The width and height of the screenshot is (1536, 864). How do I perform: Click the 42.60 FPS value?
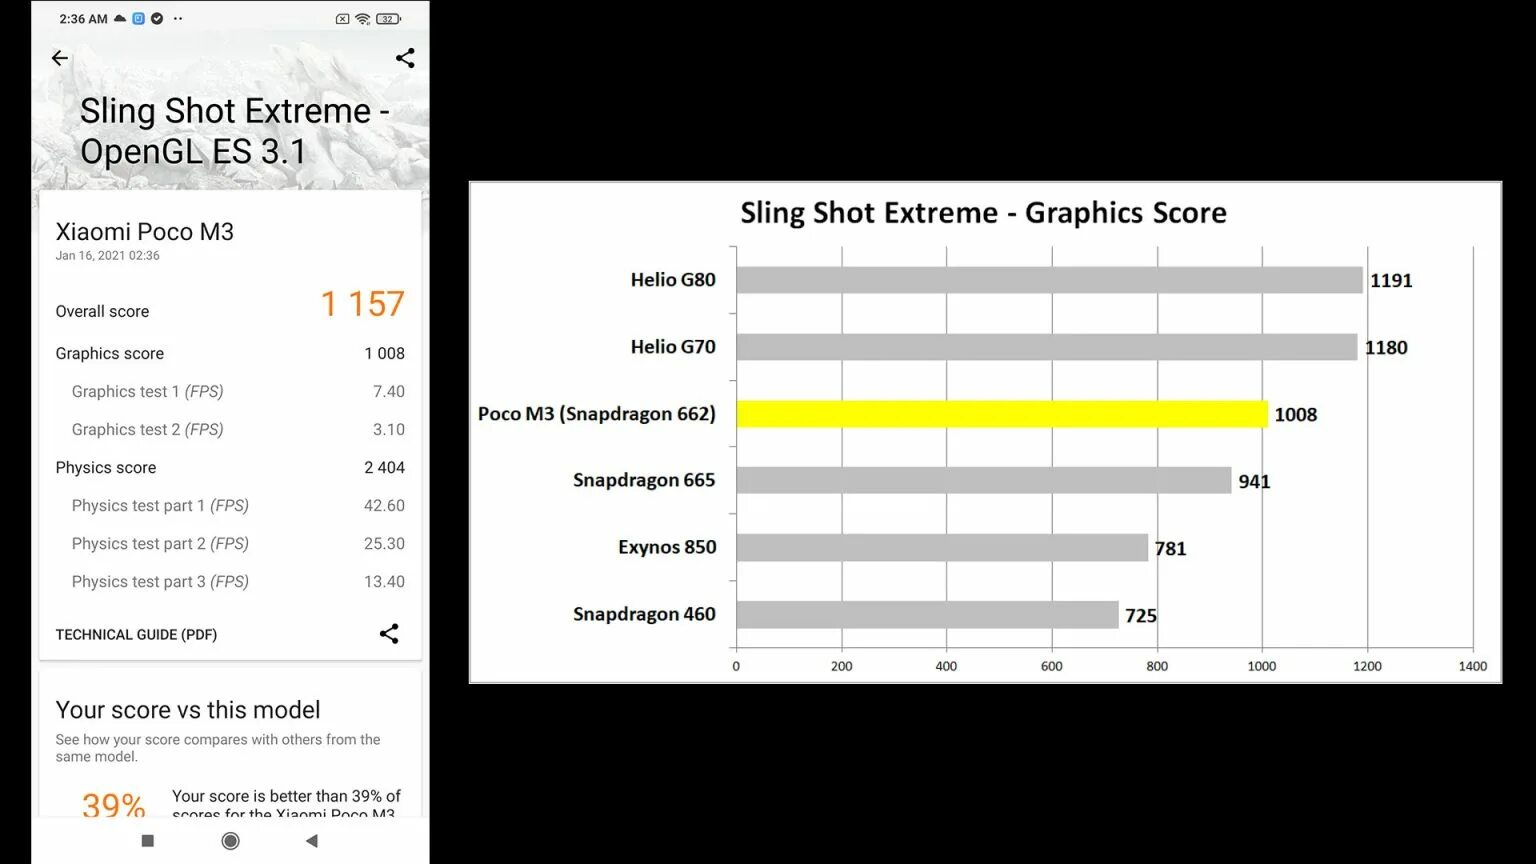[384, 506]
